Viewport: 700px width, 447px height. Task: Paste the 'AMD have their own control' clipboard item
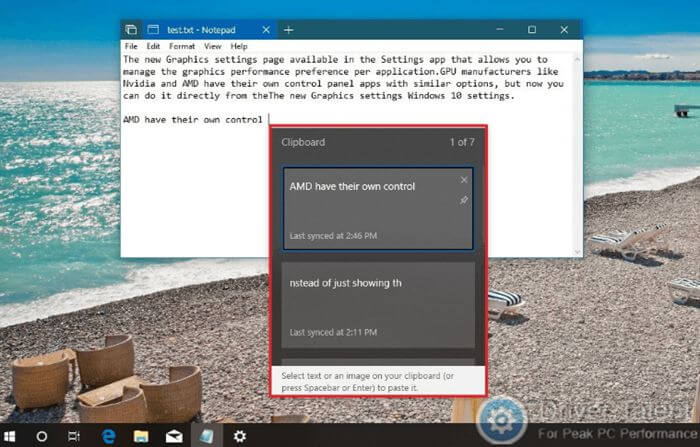tap(378, 209)
